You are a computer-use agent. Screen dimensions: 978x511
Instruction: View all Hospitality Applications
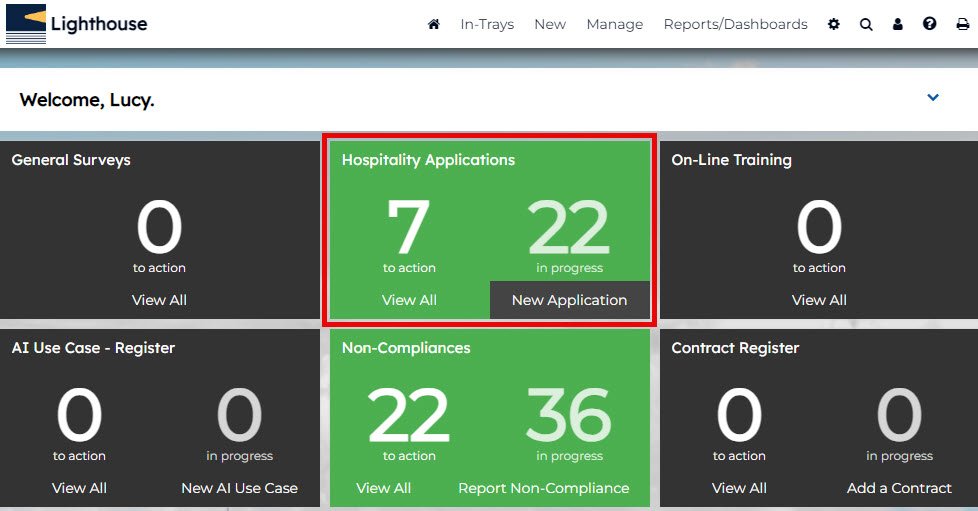pos(409,300)
